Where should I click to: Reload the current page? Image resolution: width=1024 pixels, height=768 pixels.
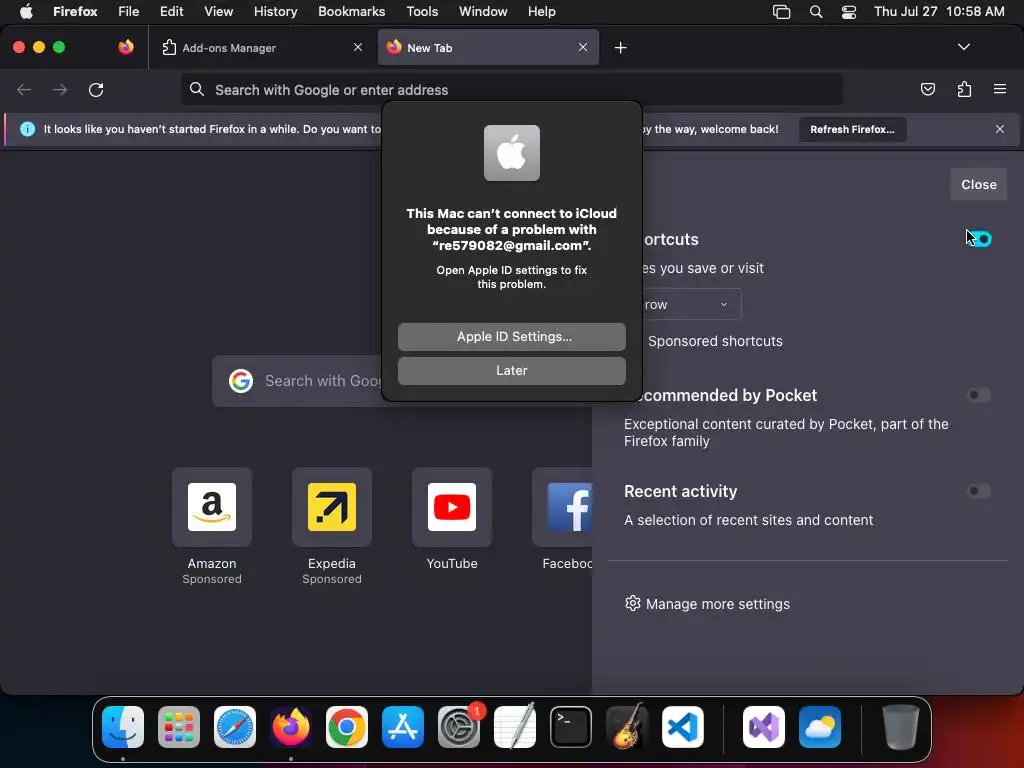pos(96,89)
